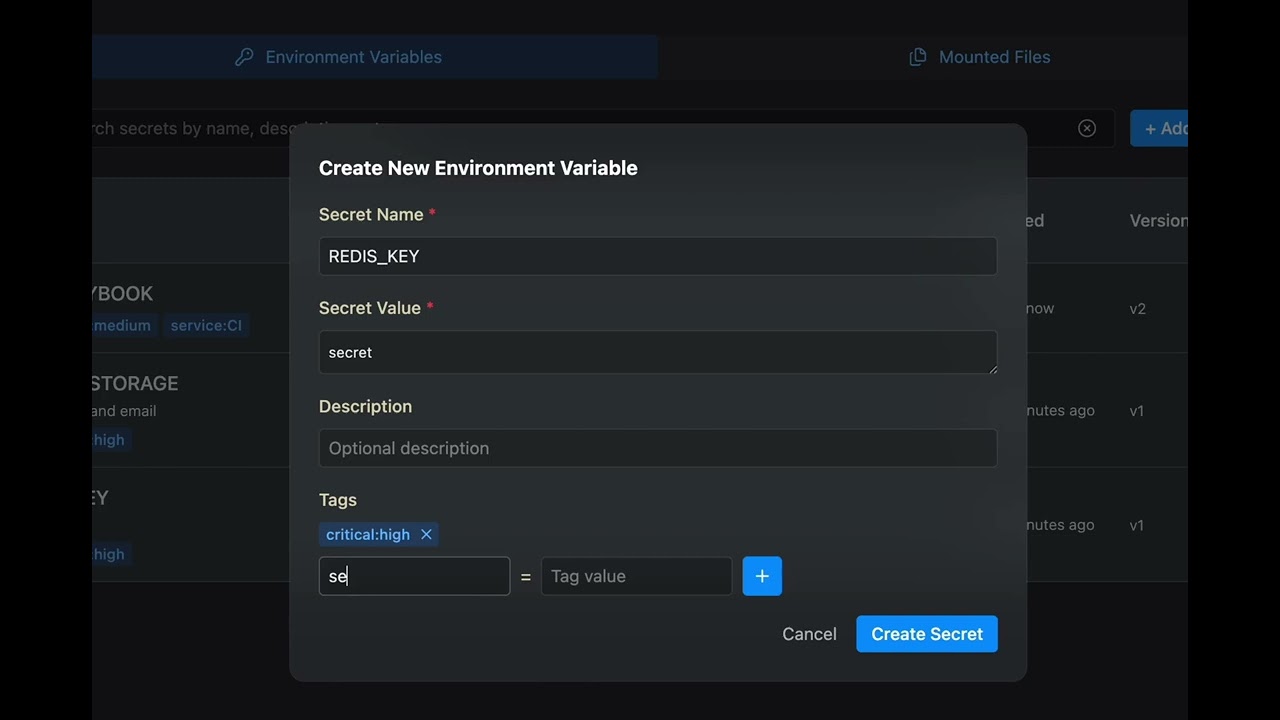Focus the Secret Value text area

click(658, 352)
